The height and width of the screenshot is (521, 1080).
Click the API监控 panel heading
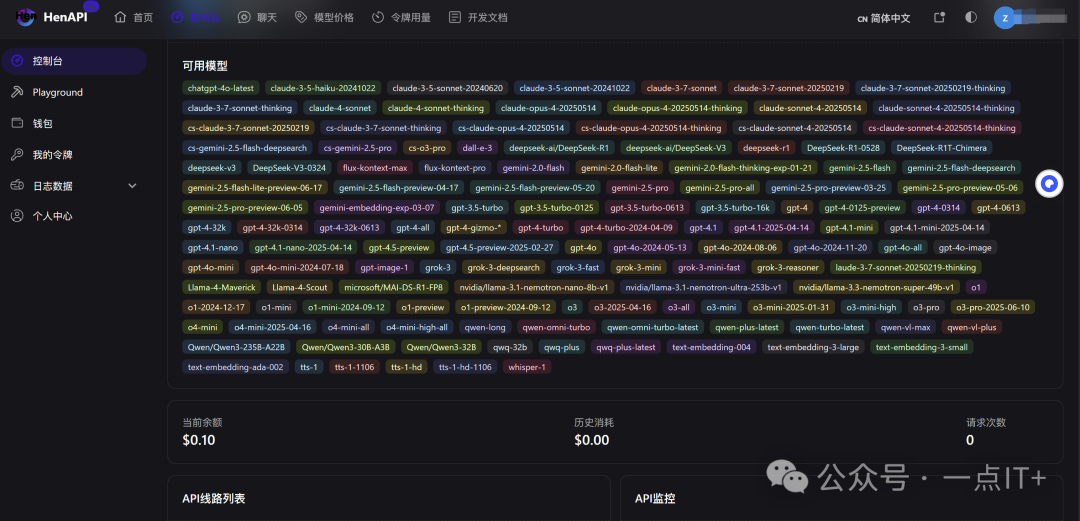pyautogui.click(x=654, y=498)
